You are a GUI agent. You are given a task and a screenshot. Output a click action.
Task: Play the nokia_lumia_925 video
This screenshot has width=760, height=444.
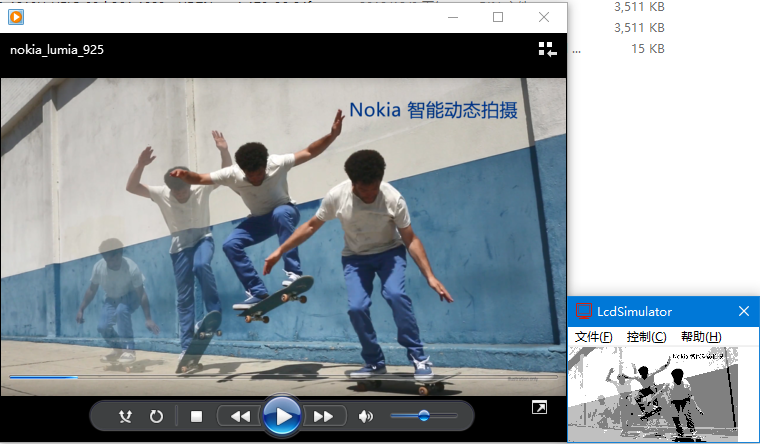coord(282,416)
